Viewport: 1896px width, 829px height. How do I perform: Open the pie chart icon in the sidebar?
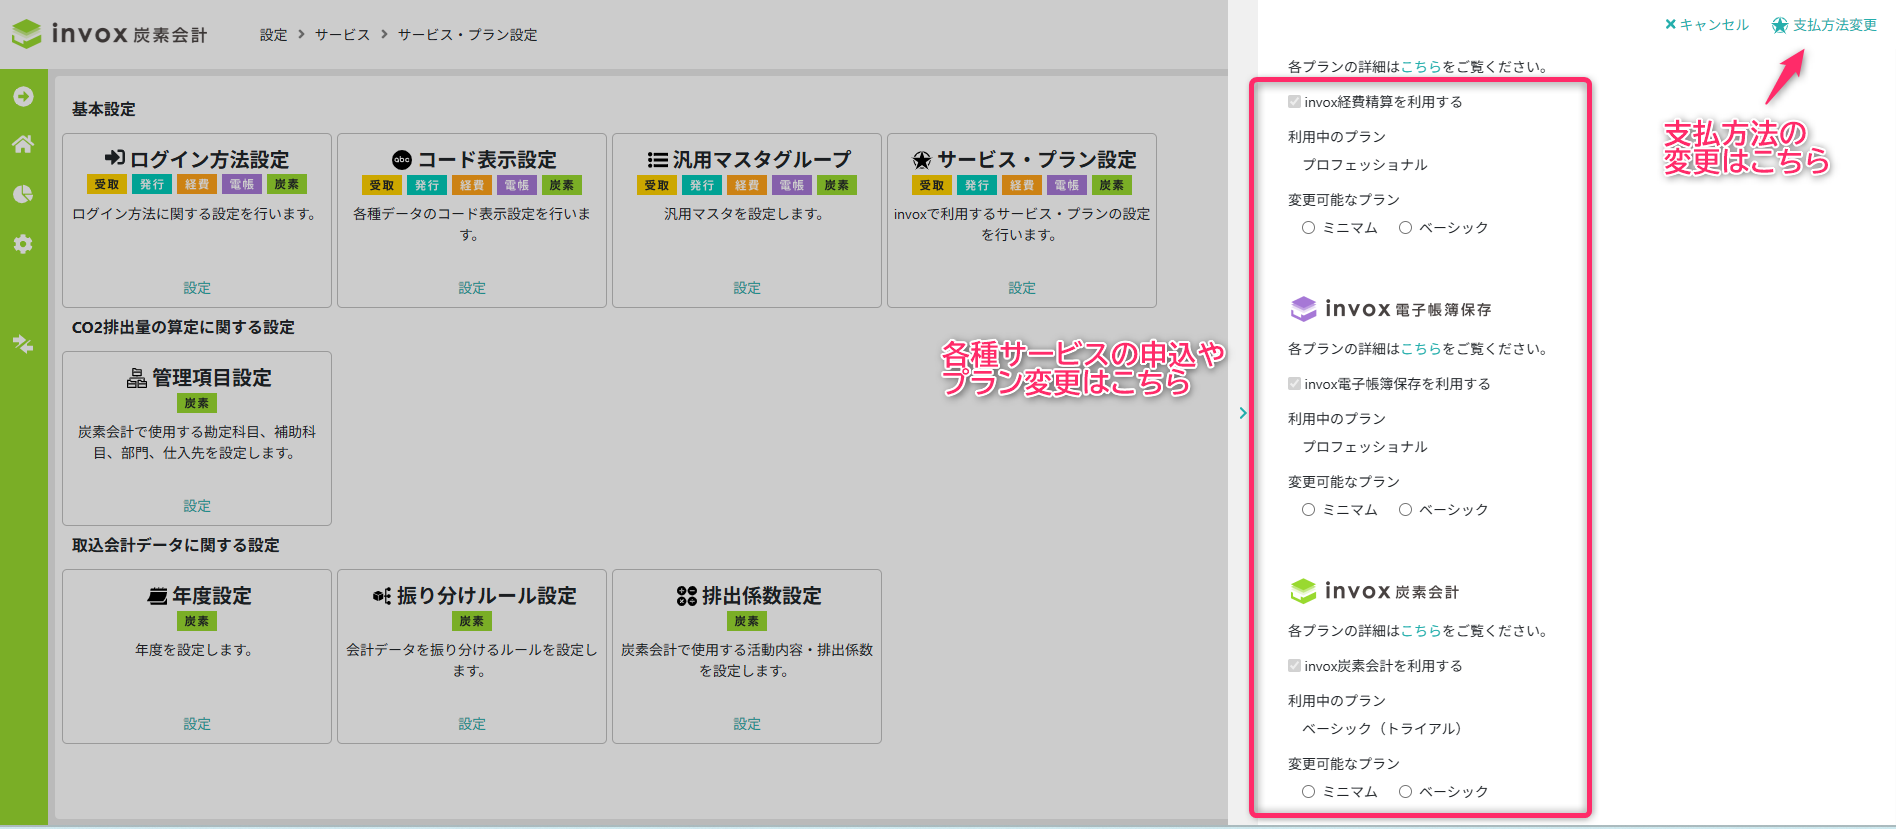click(x=23, y=194)
